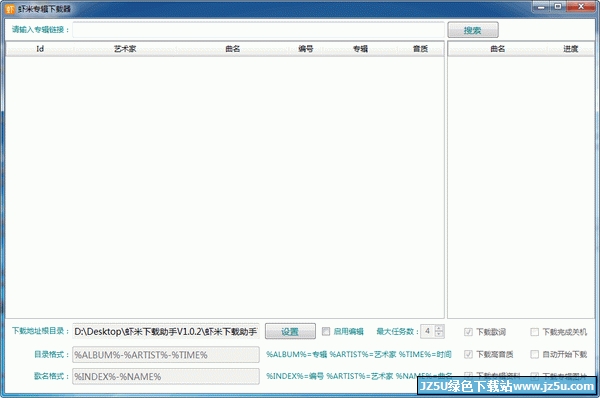Click the Xiami app icon in title bar
The height and width of the screenshot is (398, 600).
[x=10, y=9]
